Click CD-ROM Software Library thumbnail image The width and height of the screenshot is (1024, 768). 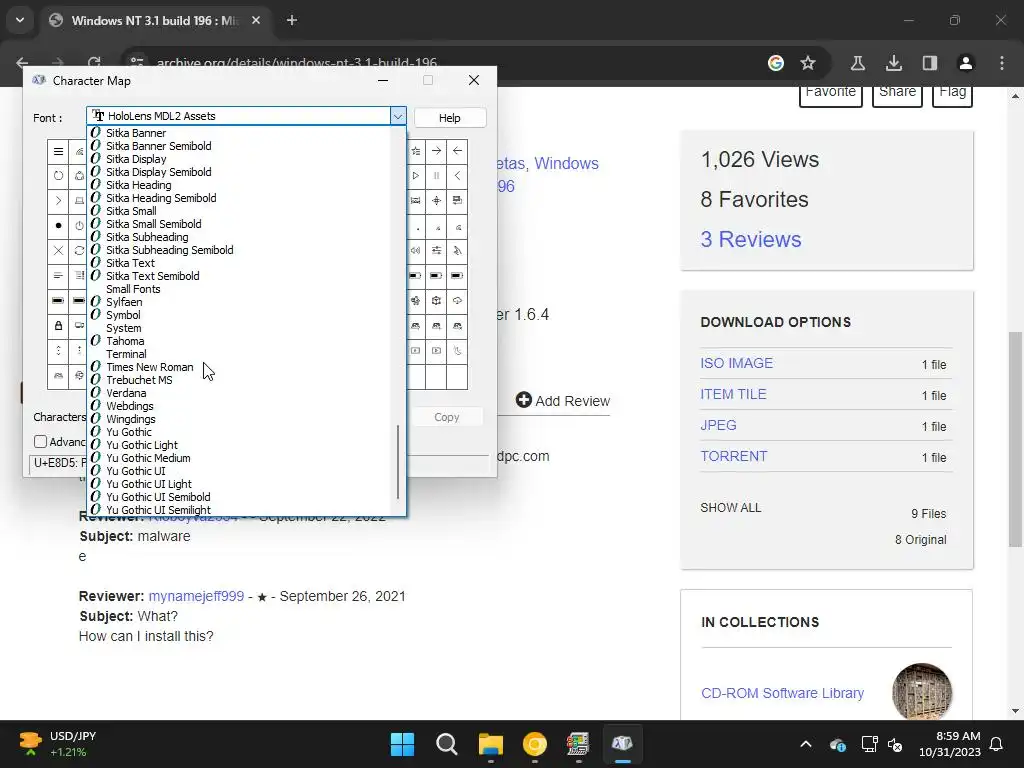pos(921,692)
